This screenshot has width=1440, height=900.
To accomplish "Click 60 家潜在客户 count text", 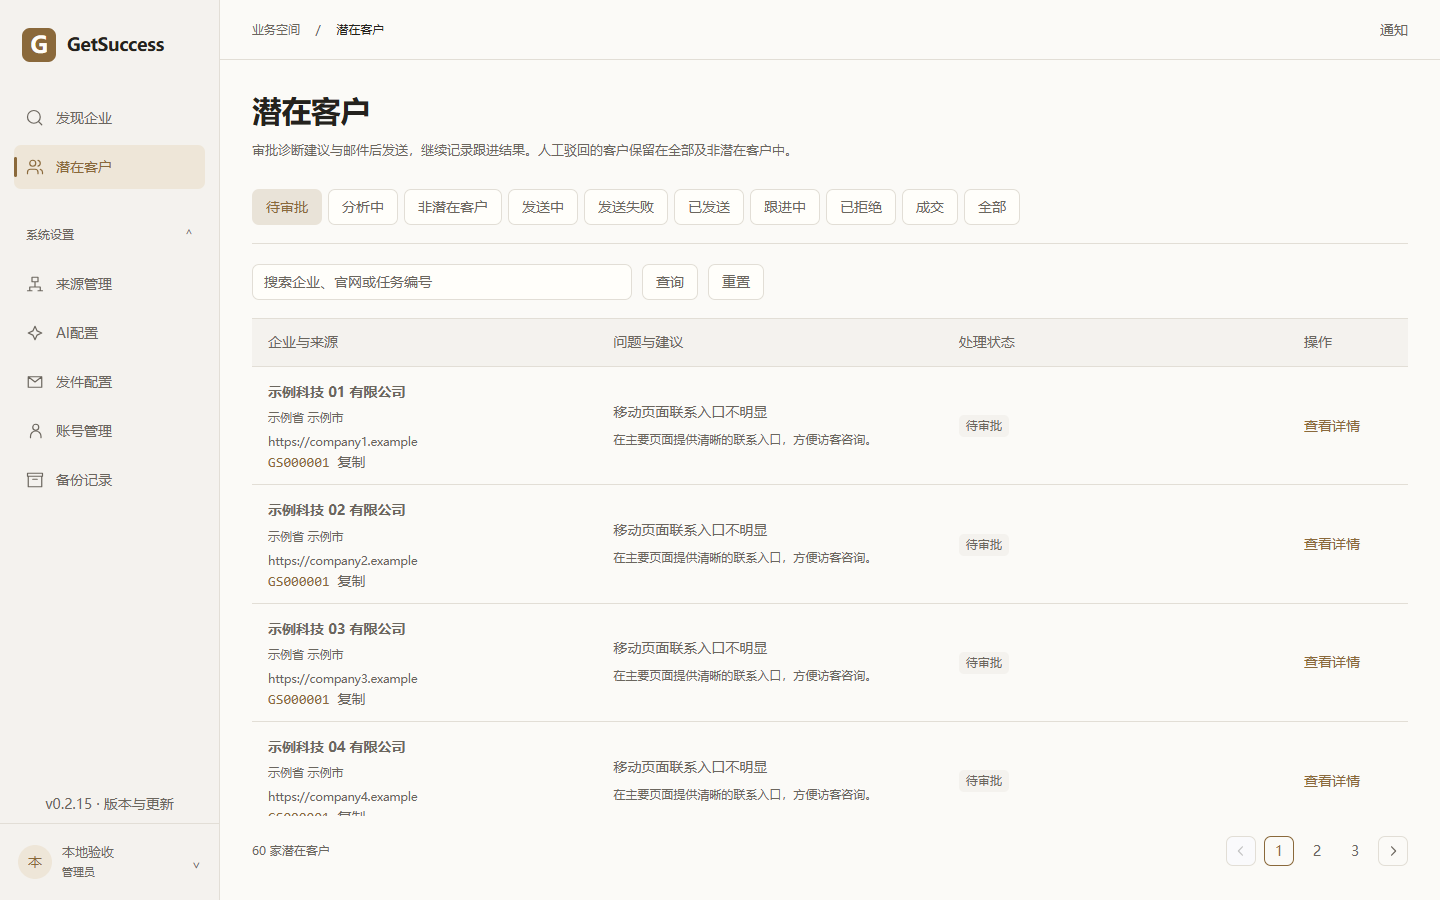I will (291, 851).
